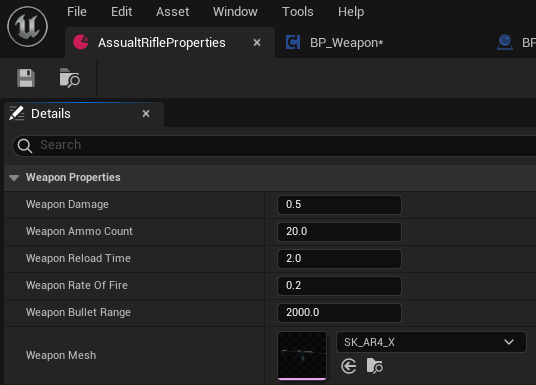This screenshot has height=385, width=536.
Task: Open the Help menu
Action: (351, 12)
